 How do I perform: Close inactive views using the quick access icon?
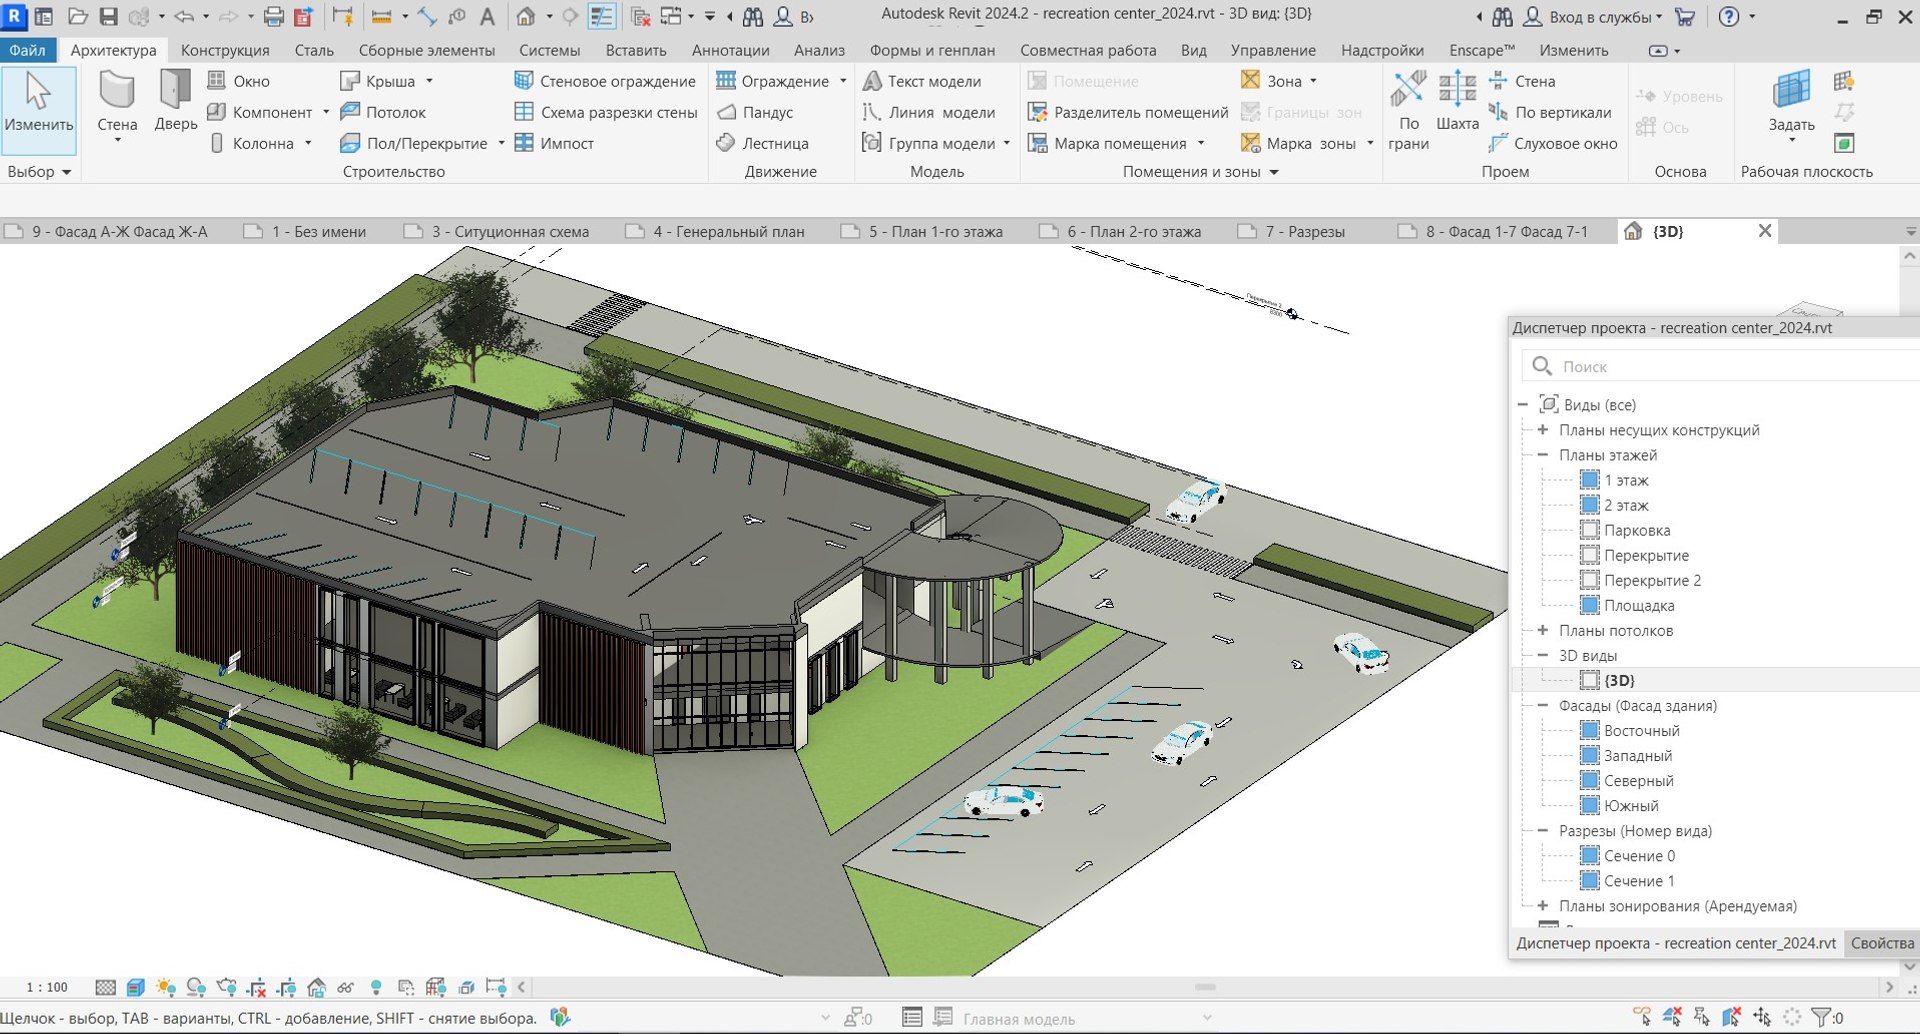[x=641, y=17]
